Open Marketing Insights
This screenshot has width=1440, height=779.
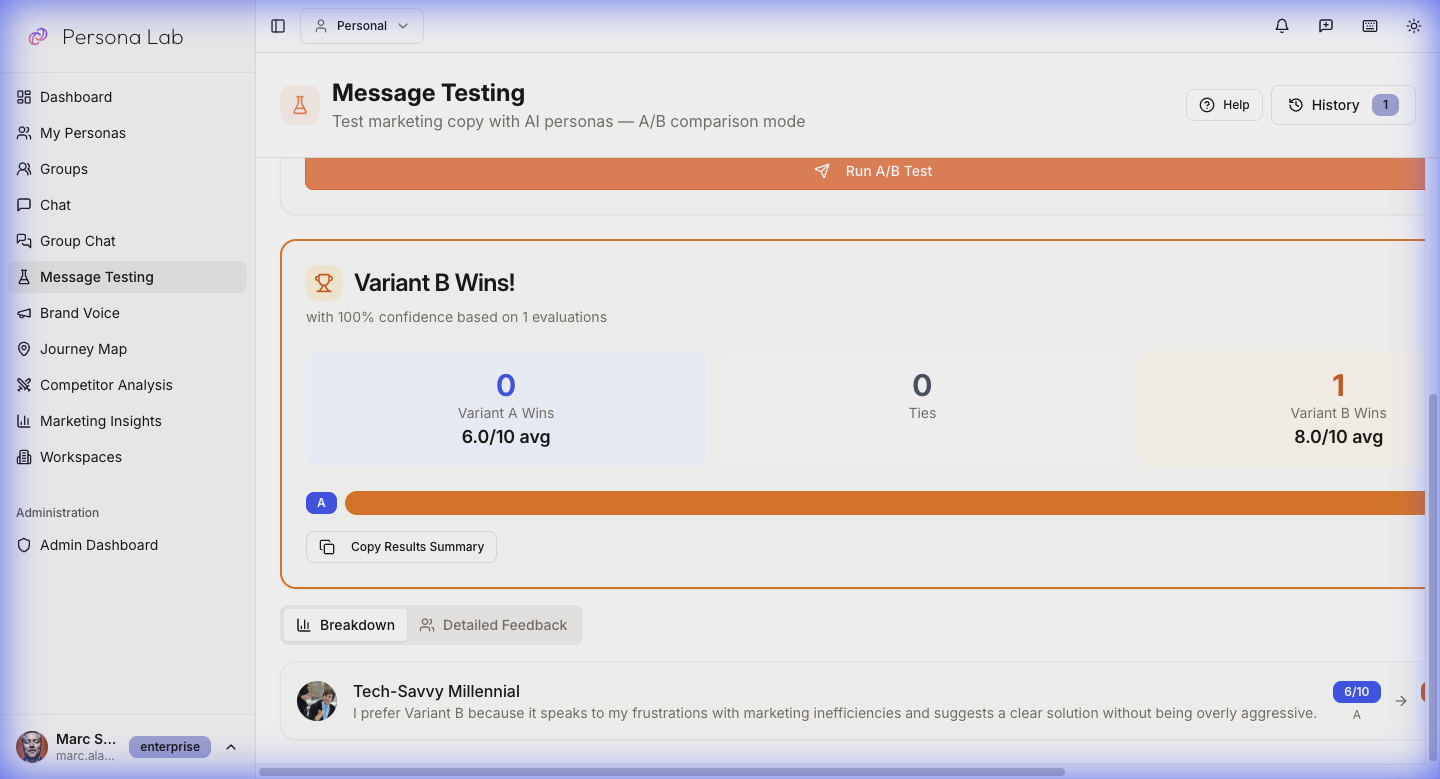[127, 421]
